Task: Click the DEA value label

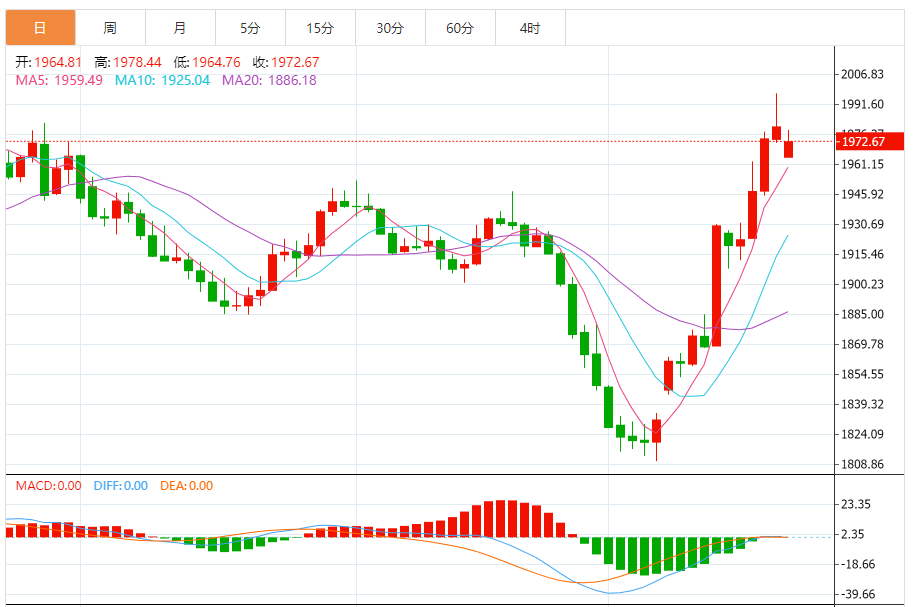Action: [x=186, y=486]
